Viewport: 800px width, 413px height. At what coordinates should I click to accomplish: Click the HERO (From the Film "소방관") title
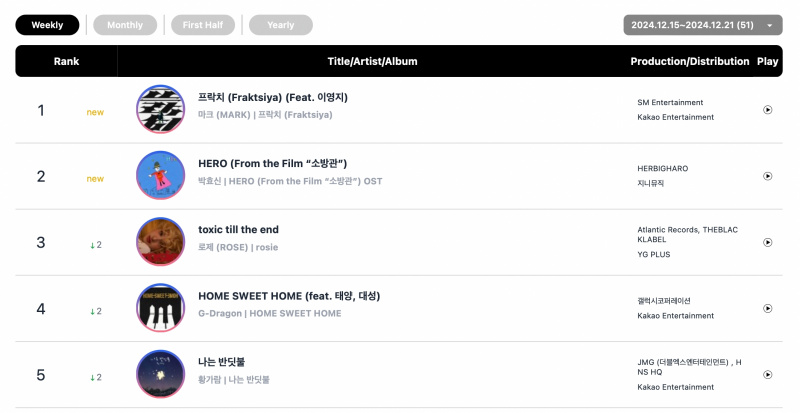pyautogui.click(x=272, y=164)
